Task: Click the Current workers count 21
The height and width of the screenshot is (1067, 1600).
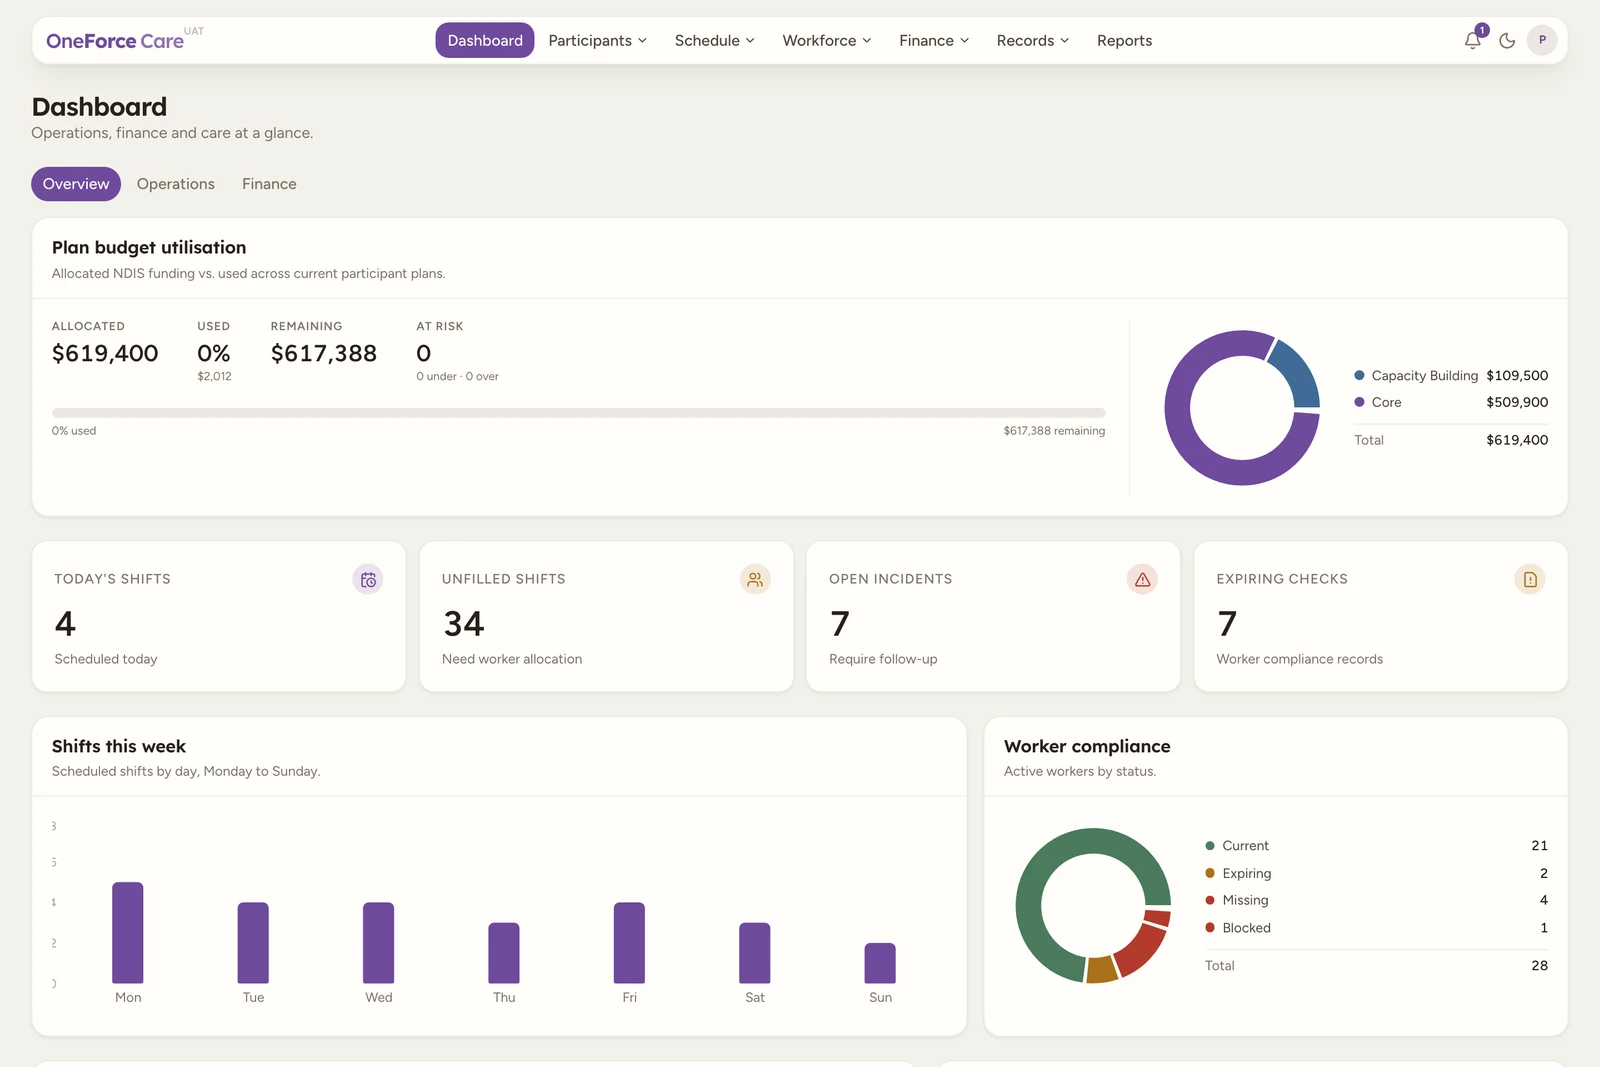Action: tap(1540, 846)
